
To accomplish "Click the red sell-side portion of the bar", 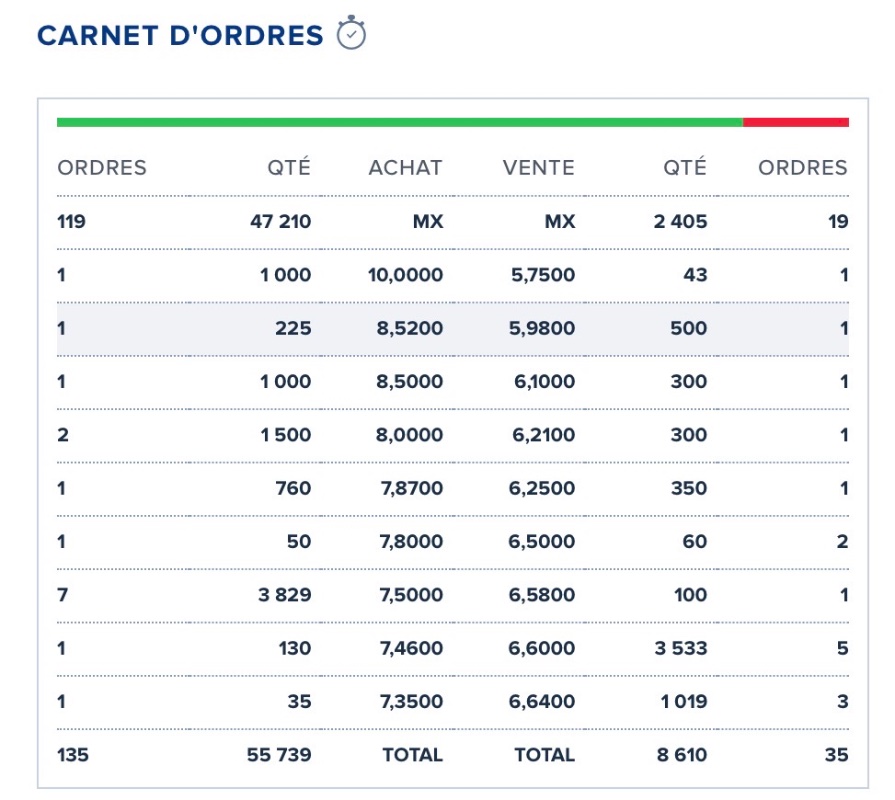I will [x=796, y=122].
